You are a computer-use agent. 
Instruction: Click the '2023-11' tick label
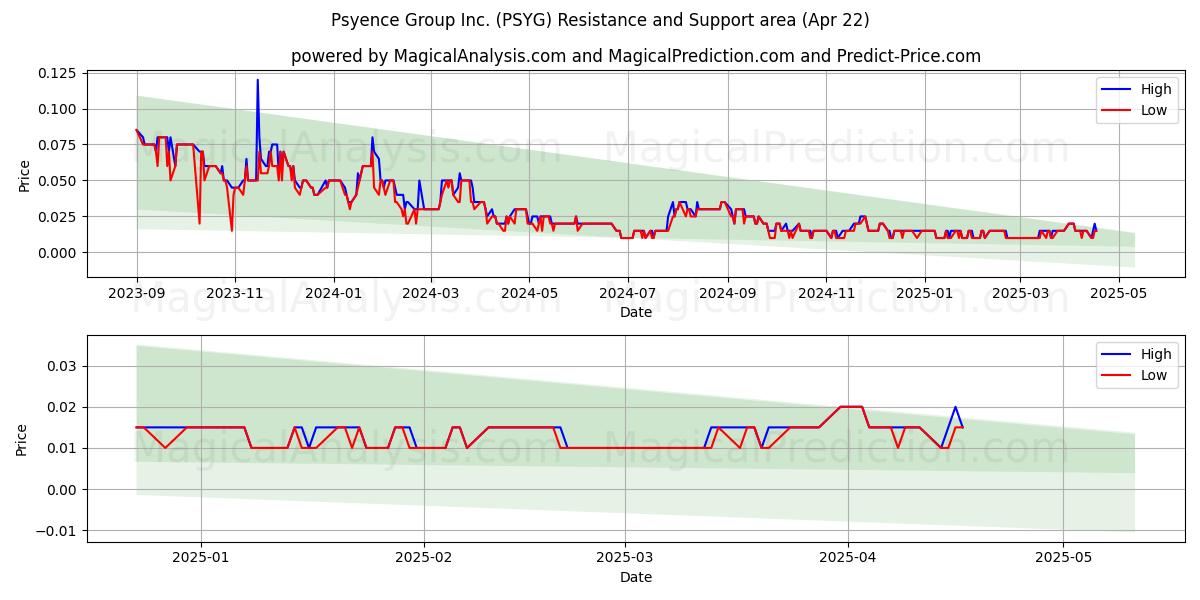235,293
